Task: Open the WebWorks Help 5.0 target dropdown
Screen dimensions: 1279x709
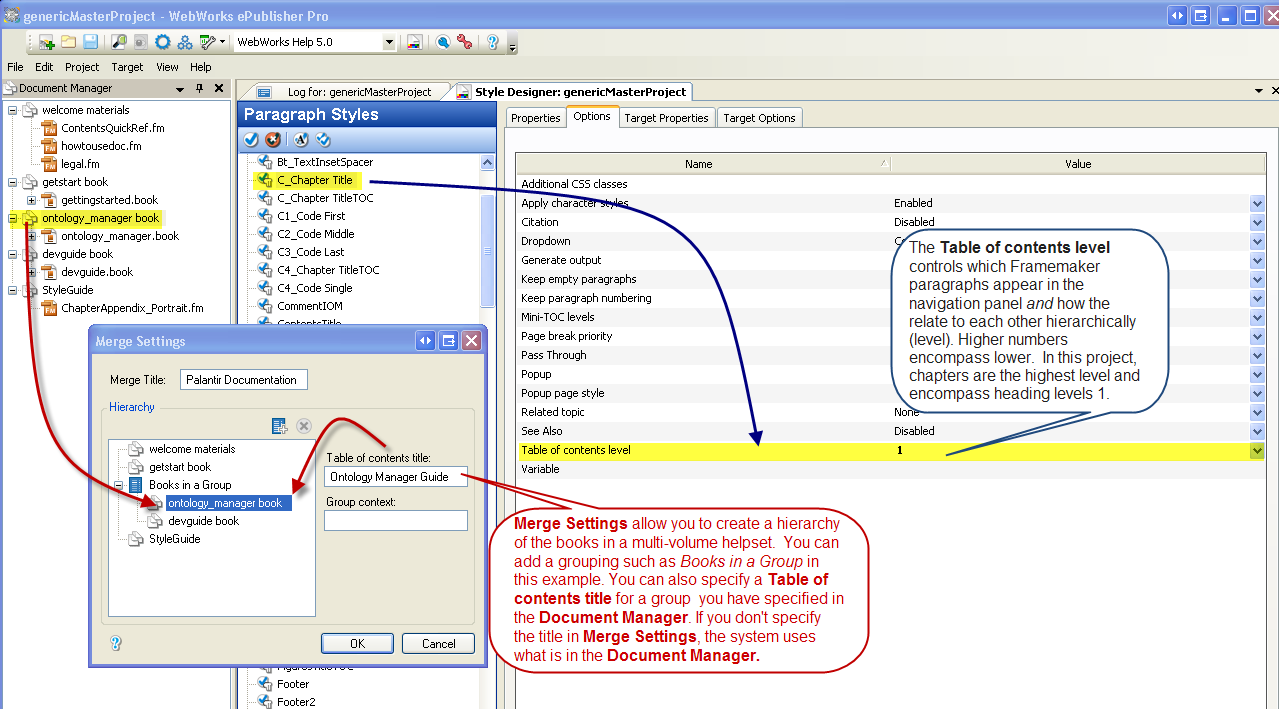Action: click(x=389, y=43)
